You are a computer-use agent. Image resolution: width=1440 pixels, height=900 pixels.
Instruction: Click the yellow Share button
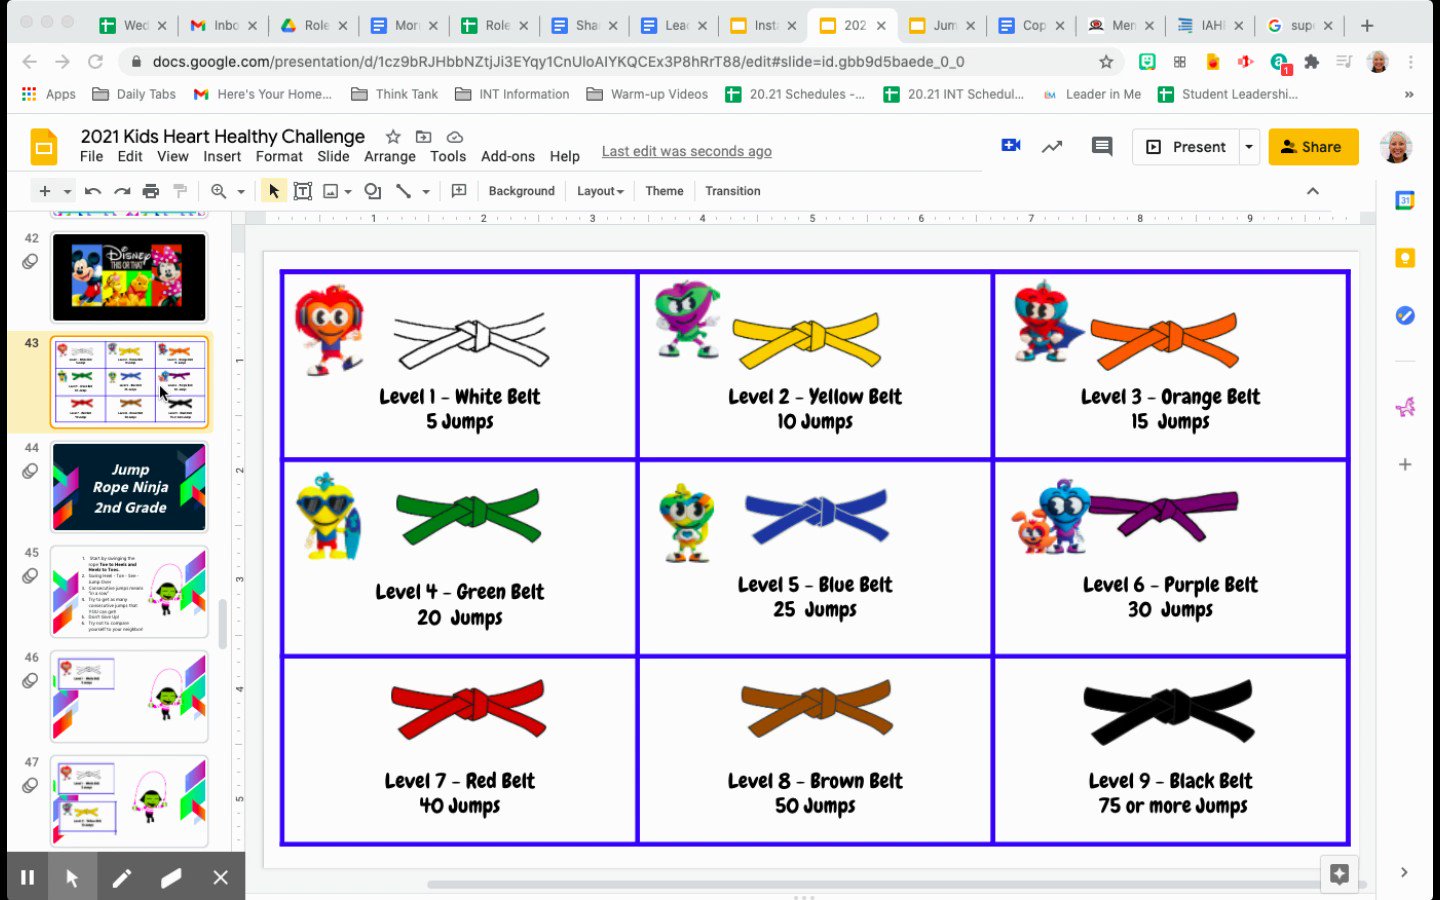pos(1313,146)
